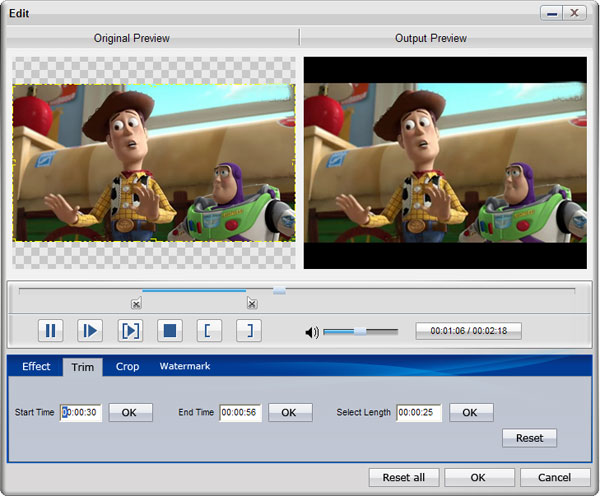
Task: Apply edits with the bottom OK button
Action: [479, 478]
